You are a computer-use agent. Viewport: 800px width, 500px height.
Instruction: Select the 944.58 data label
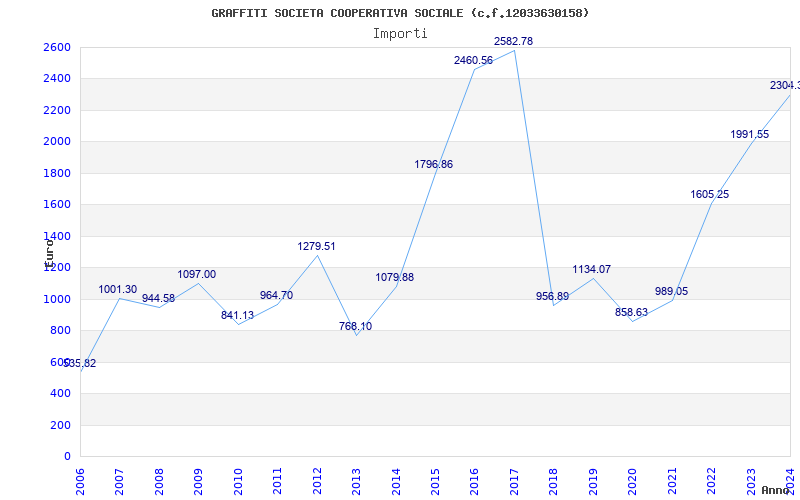click(x=158, y=298)
